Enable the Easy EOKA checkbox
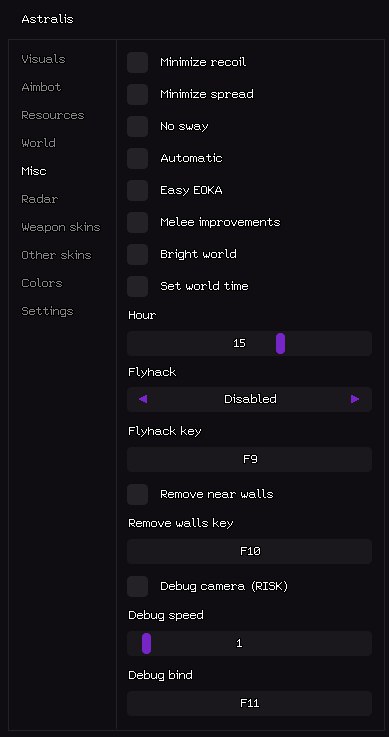The image size is (389, 737). tap(138, 190)
